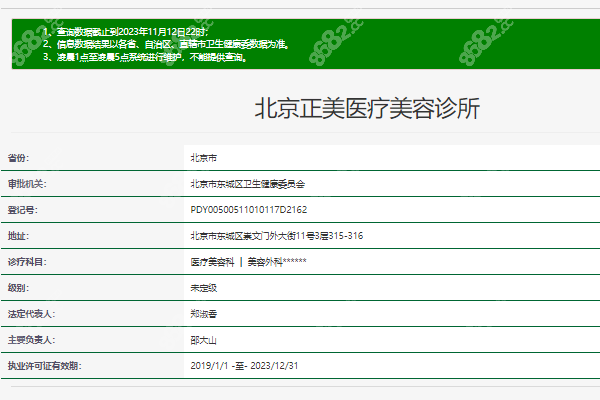Click notice line two about 卫生健康委数据为准
This screenshot has height=400, width=600.
point(166,44)
